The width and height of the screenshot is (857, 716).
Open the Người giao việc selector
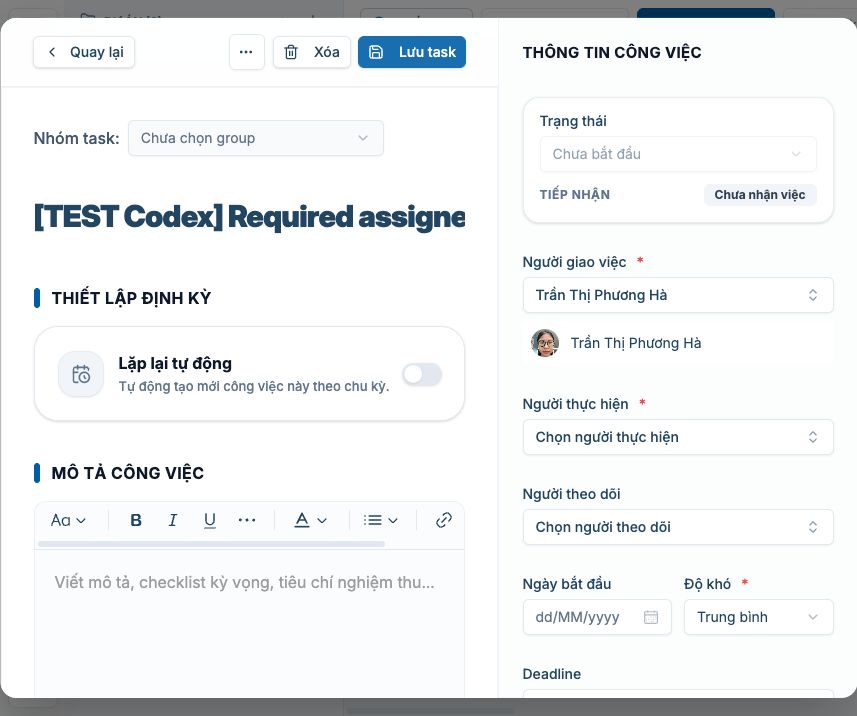678,295
